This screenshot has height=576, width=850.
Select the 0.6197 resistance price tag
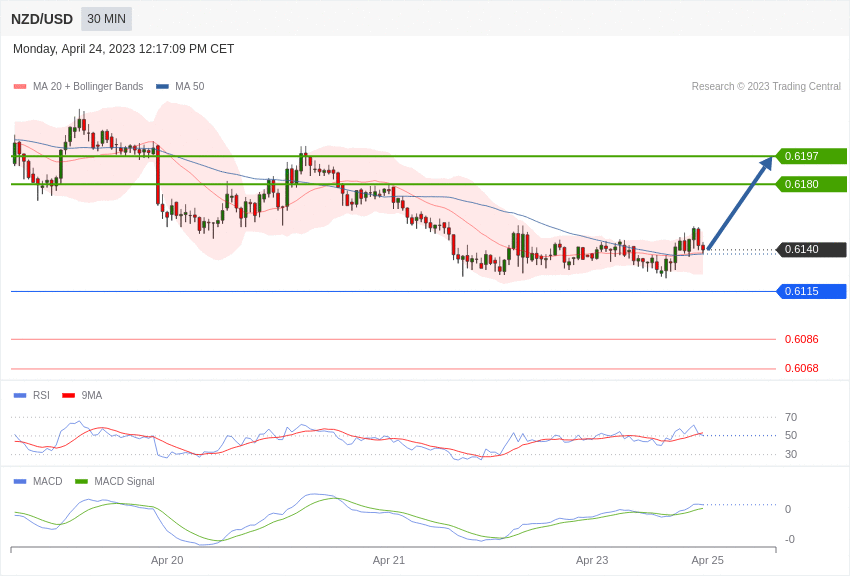812,156
